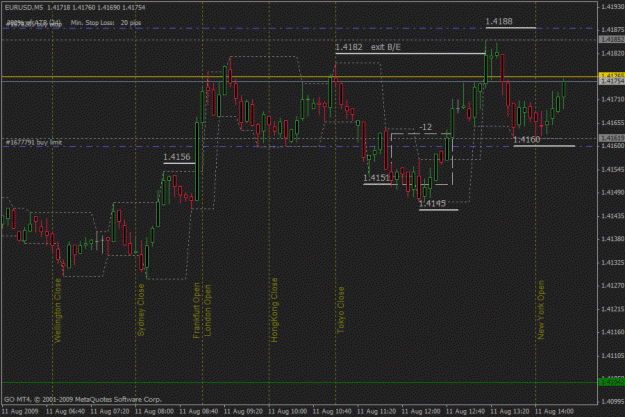The image size is (625, 417).
Task: Click the '11 Aug 09:20' time axis label
Action: (x=243, y=411)
